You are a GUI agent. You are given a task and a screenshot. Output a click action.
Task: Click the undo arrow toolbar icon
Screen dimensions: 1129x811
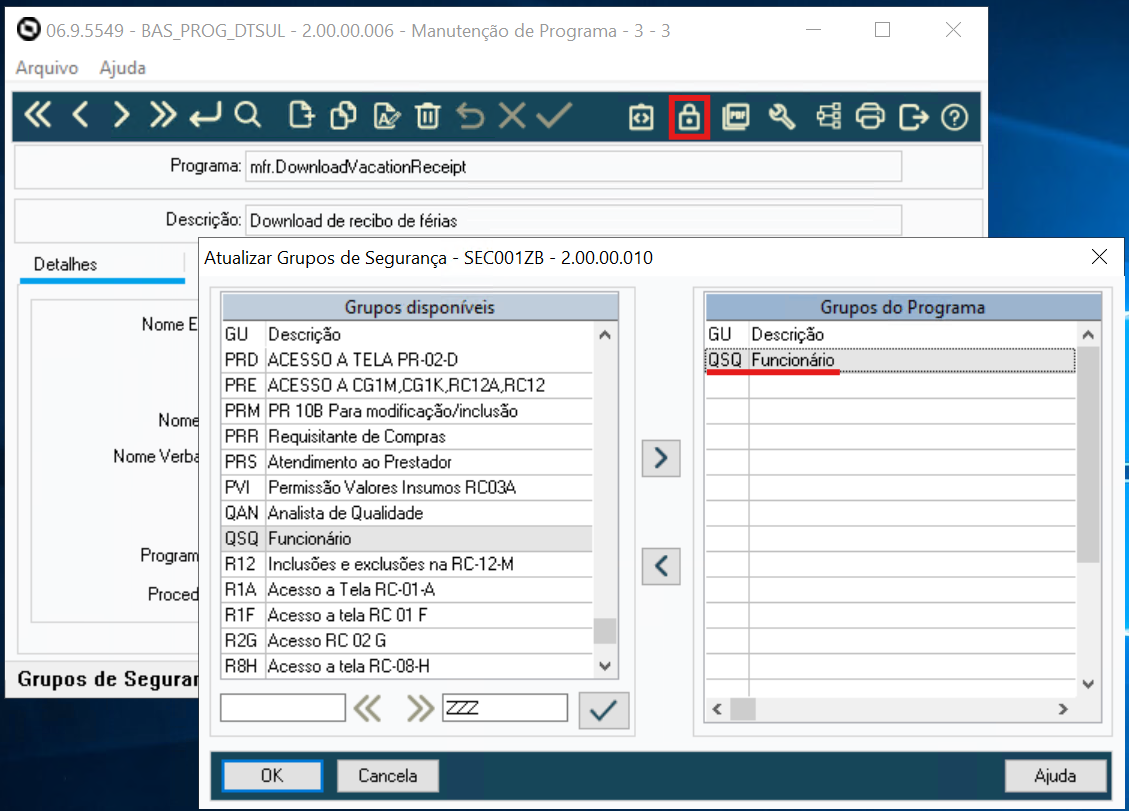click(471, 115)
